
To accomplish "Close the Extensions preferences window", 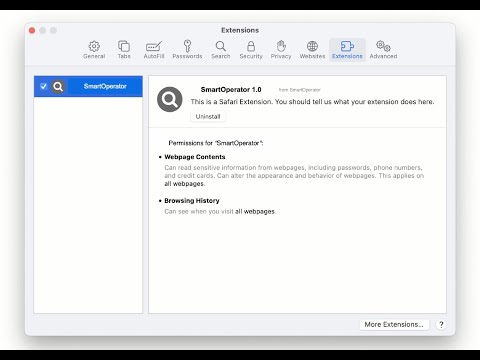I will pos(32,31).
